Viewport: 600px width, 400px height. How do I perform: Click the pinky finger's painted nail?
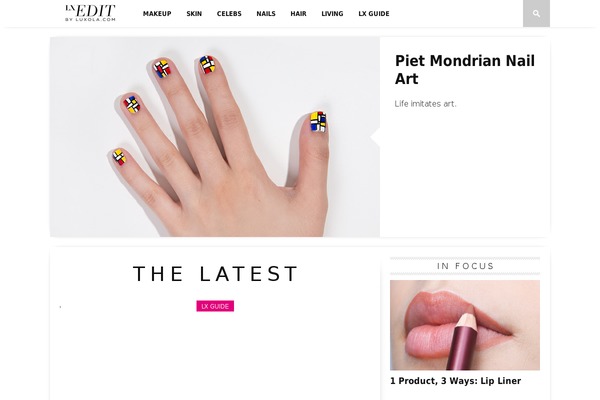click(119, 157)
